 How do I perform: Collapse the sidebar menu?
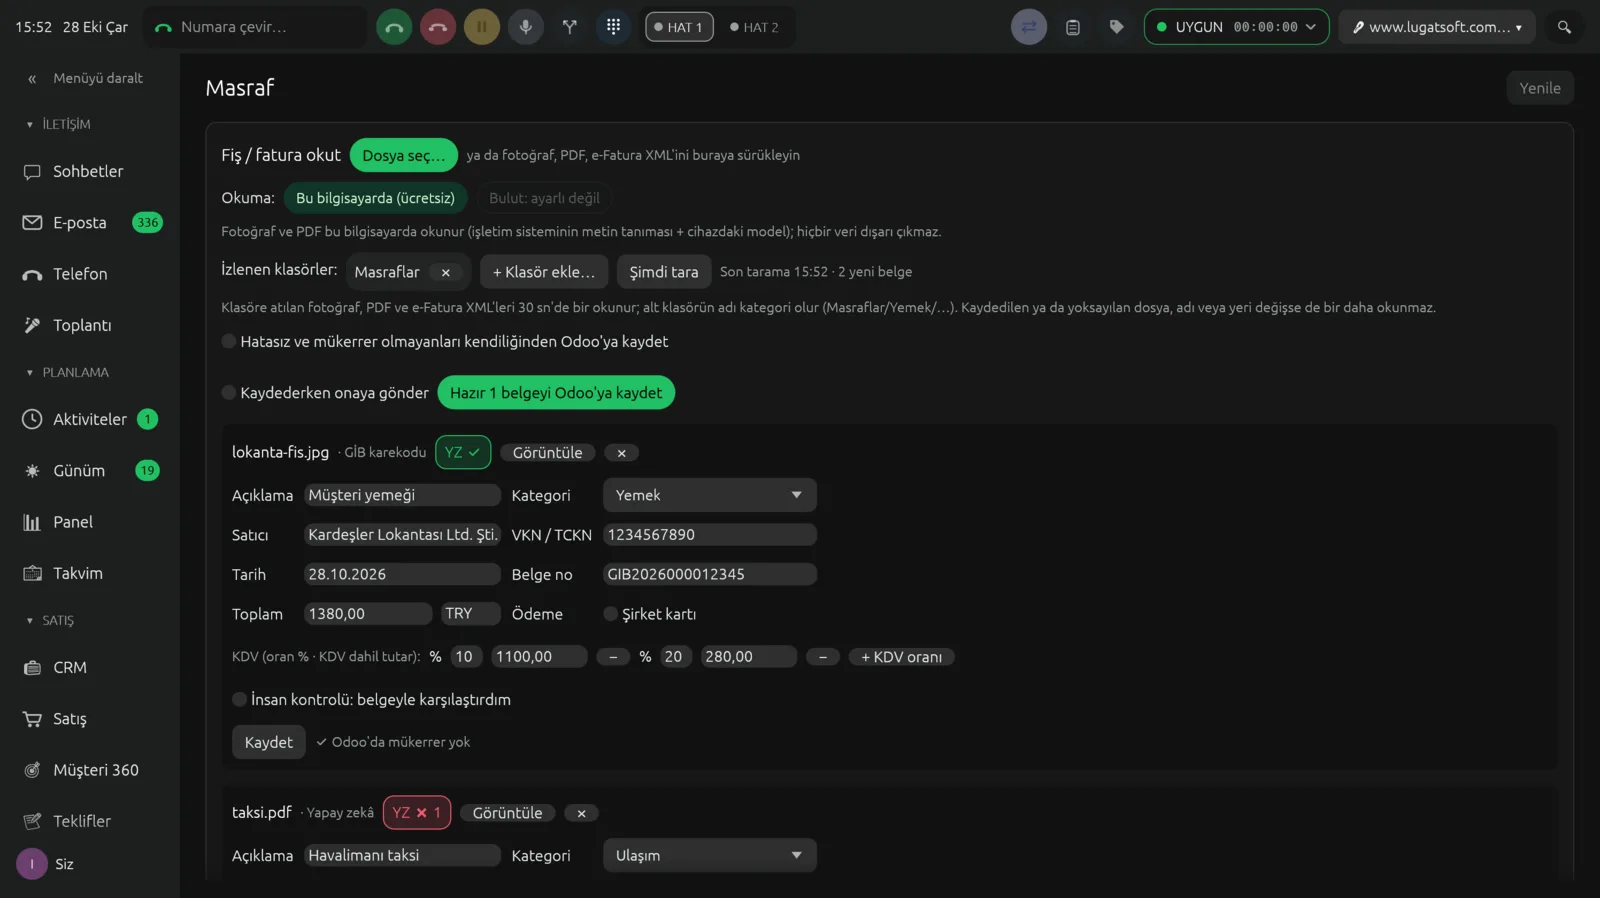tap(86, 78)
